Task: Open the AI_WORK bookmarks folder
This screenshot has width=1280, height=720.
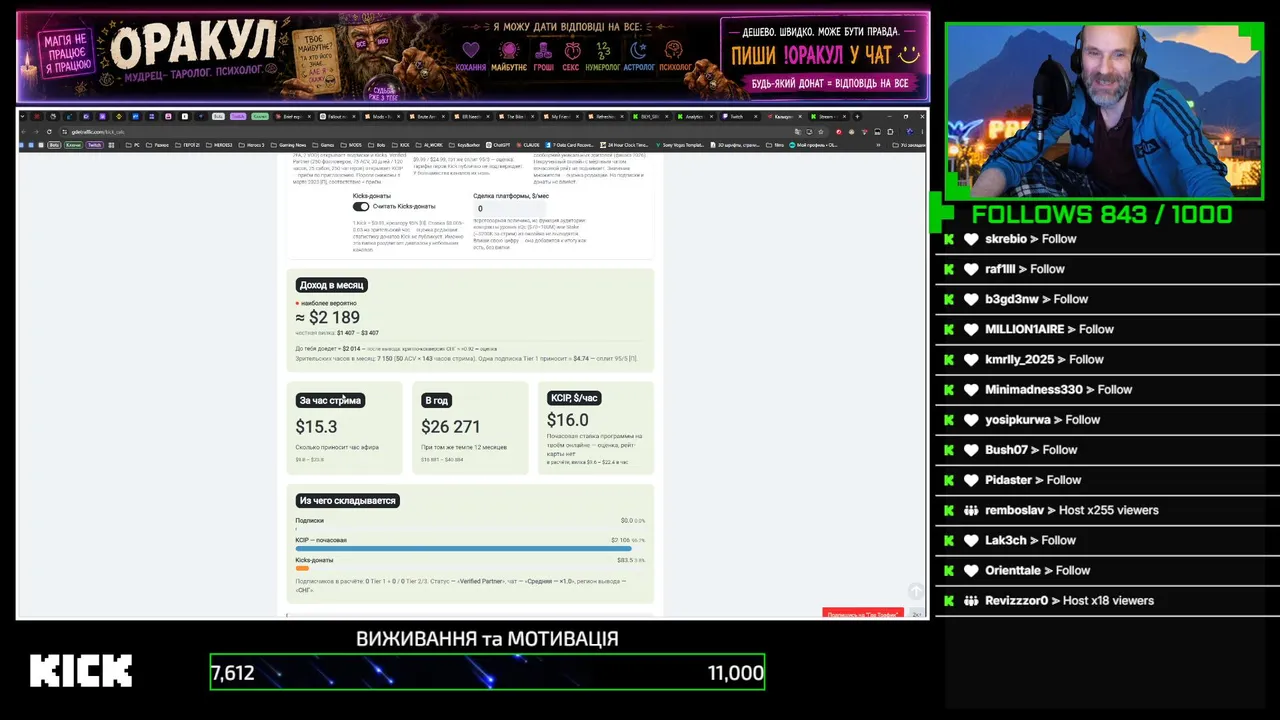Action: 431,145
